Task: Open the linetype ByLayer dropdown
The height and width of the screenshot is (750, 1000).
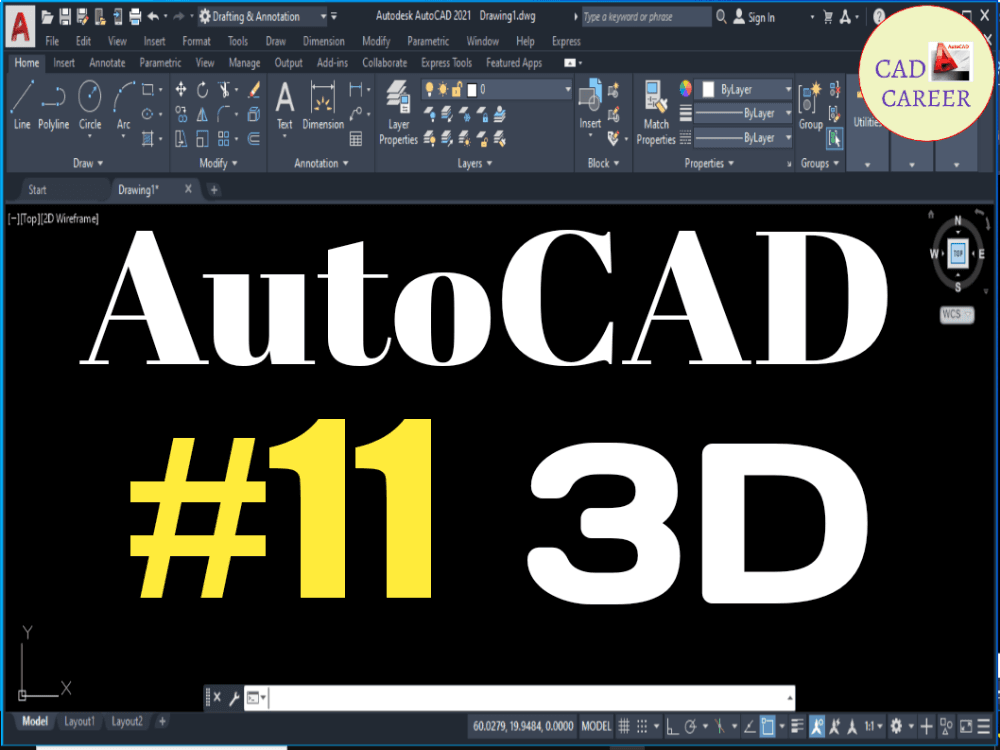Action: [x=743, y=138]
